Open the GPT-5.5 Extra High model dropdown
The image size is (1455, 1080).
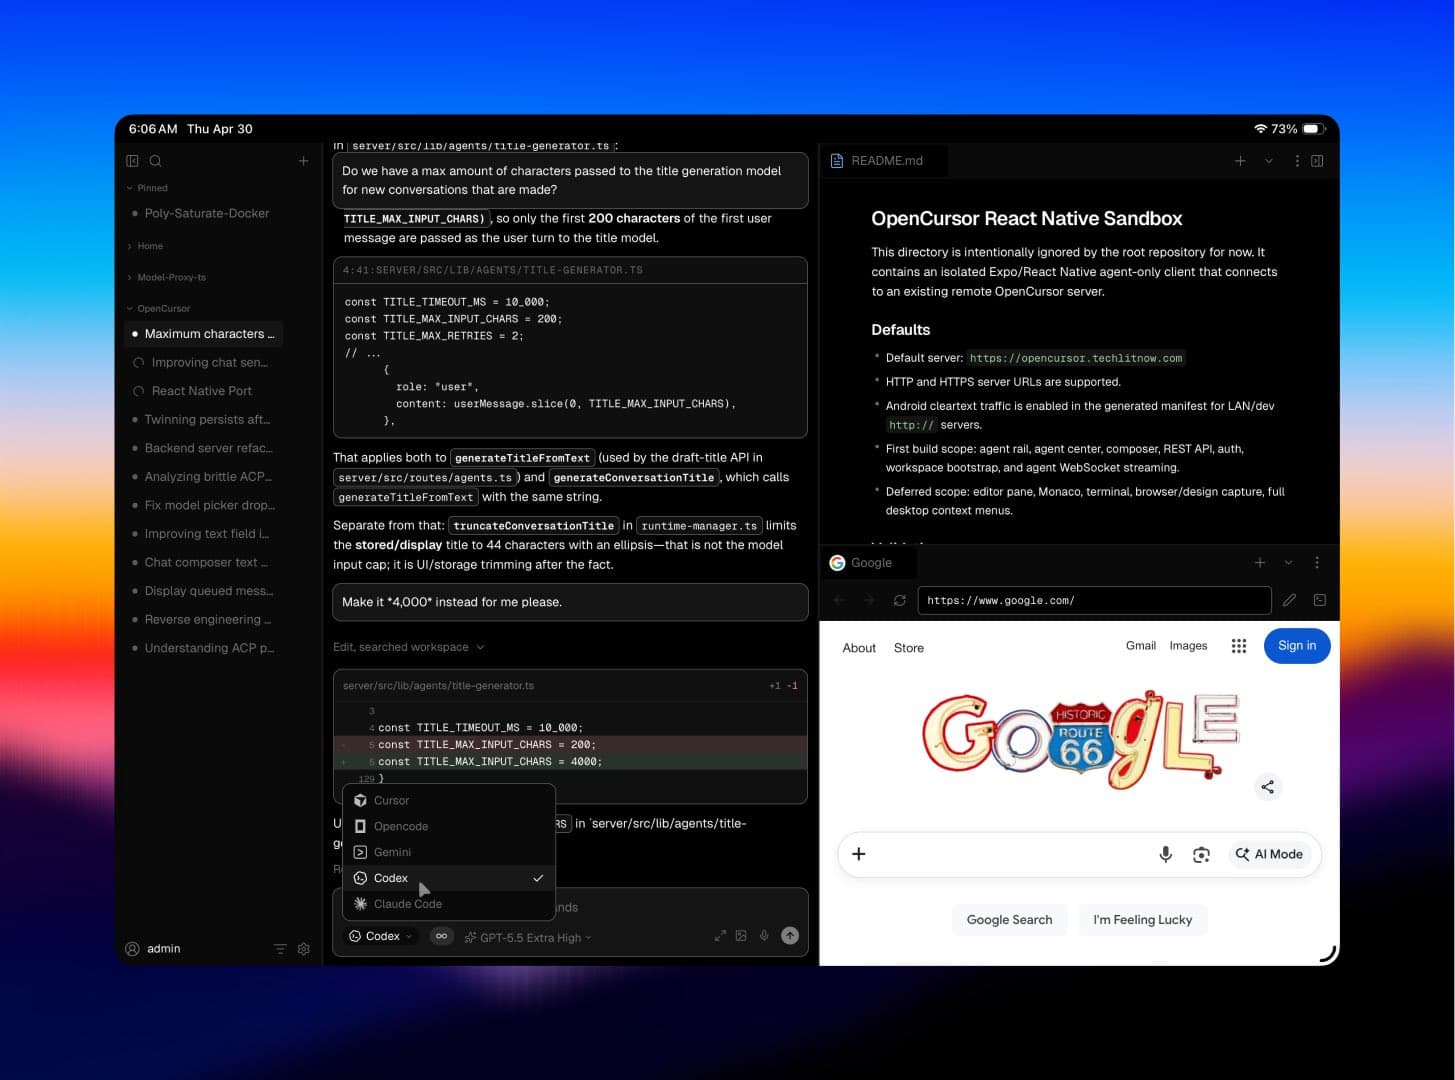pos(528,937)
